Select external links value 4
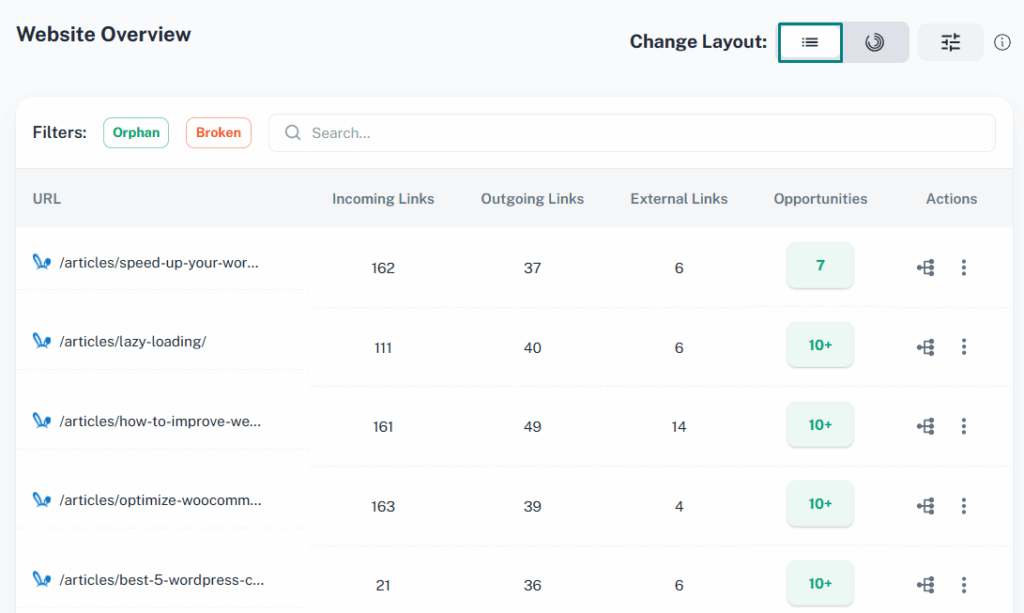Viewport: 1024px width, 613px height. 679,507
